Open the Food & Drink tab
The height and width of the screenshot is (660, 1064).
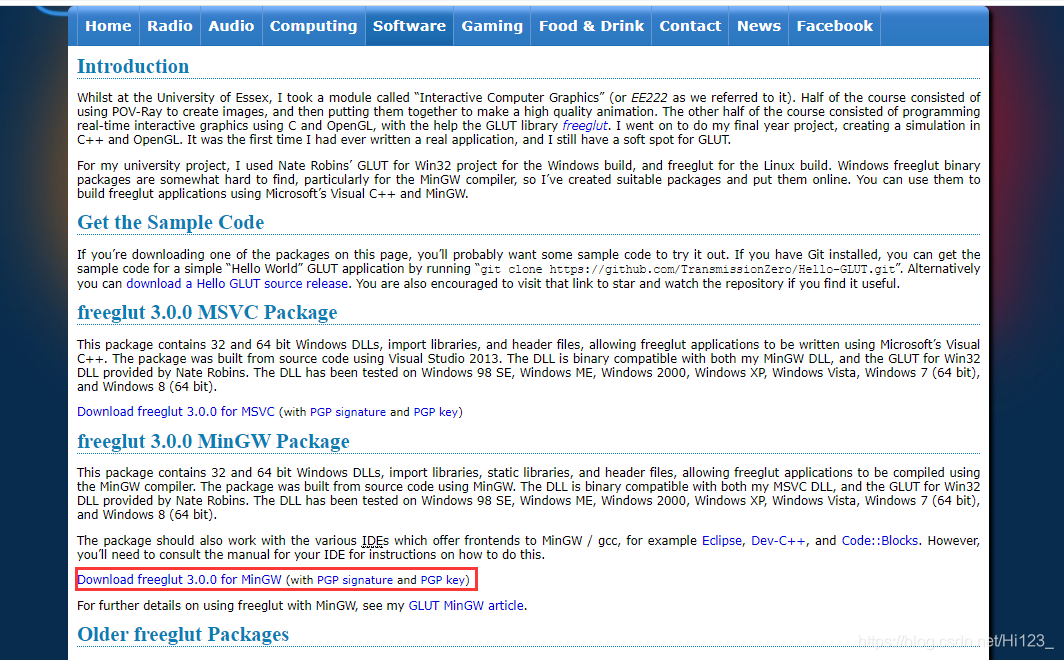[x=591, y=26]
